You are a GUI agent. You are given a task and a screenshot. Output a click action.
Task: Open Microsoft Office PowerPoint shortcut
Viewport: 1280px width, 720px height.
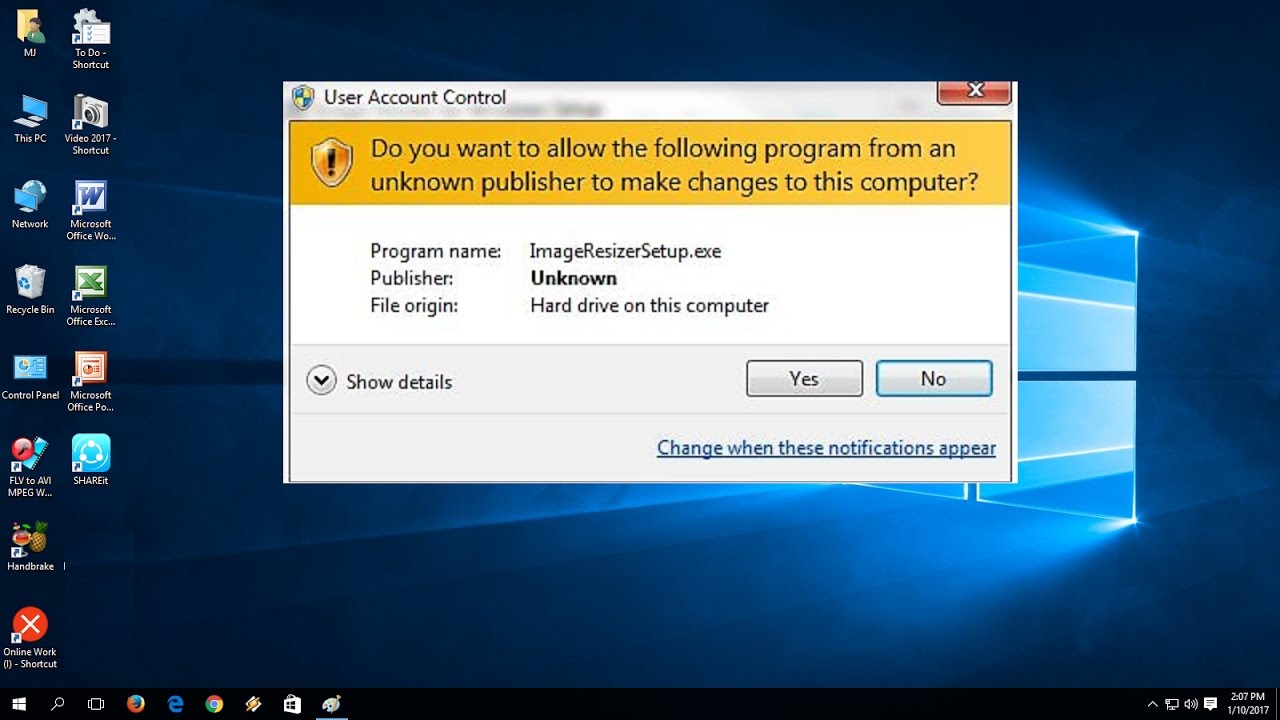[x=91, y=382]
